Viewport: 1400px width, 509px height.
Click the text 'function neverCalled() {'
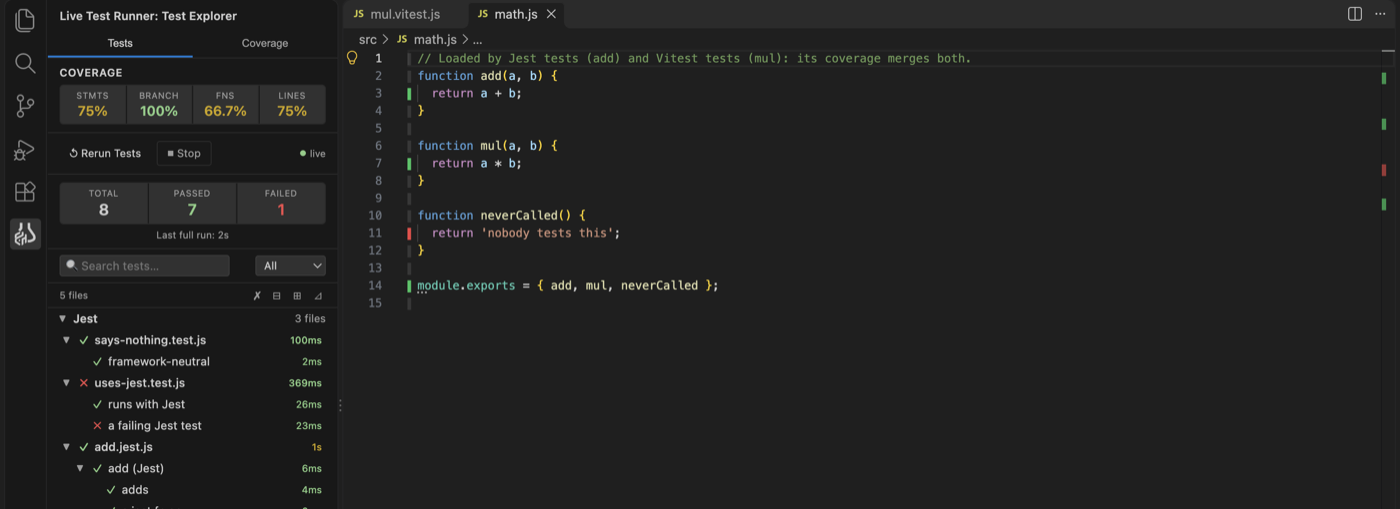click(501, 215)
